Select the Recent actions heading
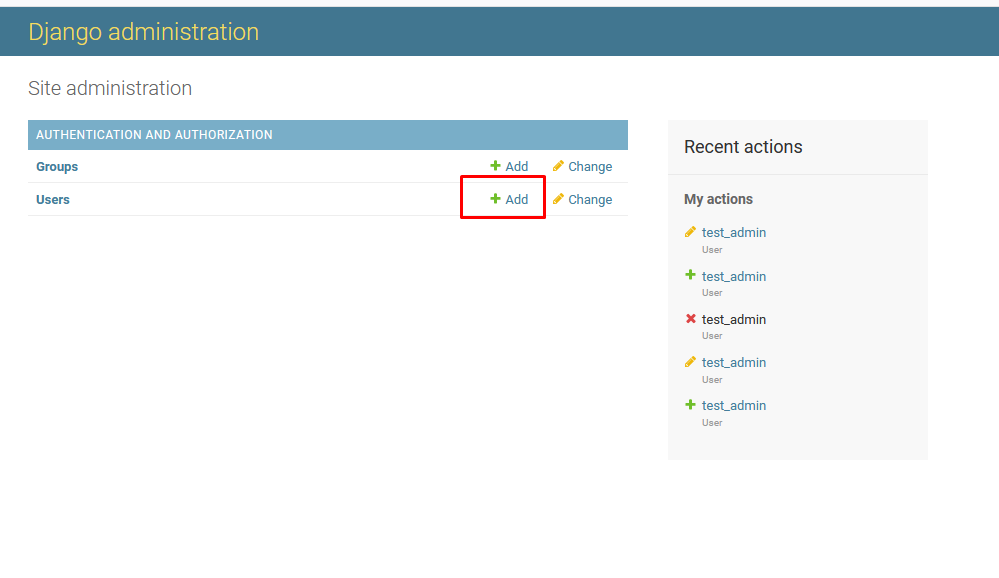Viewport: 999px width, 578px height. coord(743,147)
